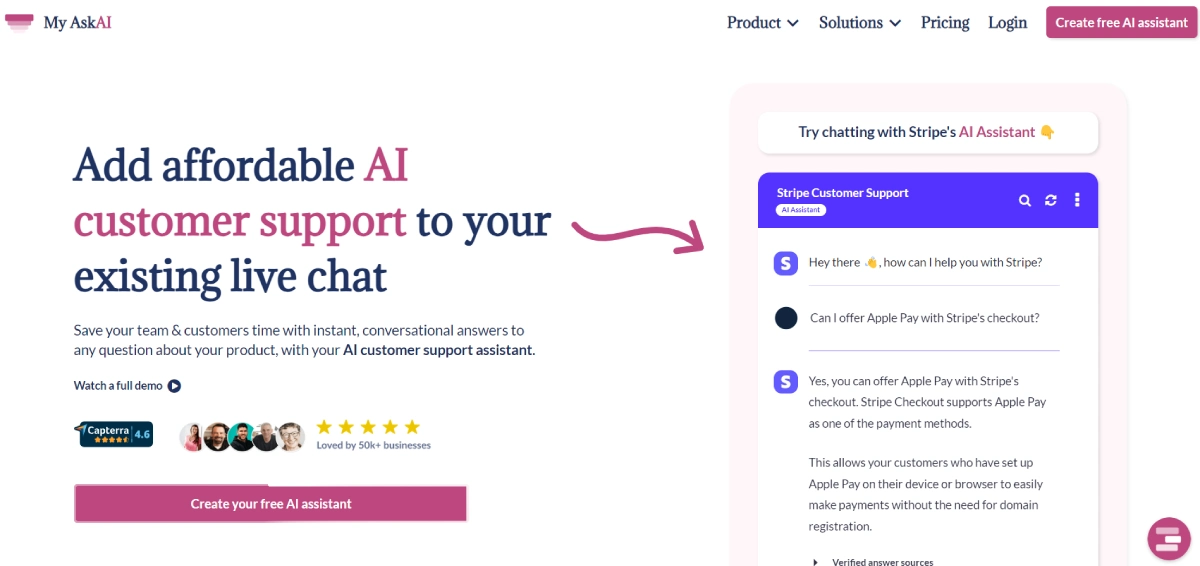
Task: Click Create free AI assistant header button
Action: point(1121,23)
